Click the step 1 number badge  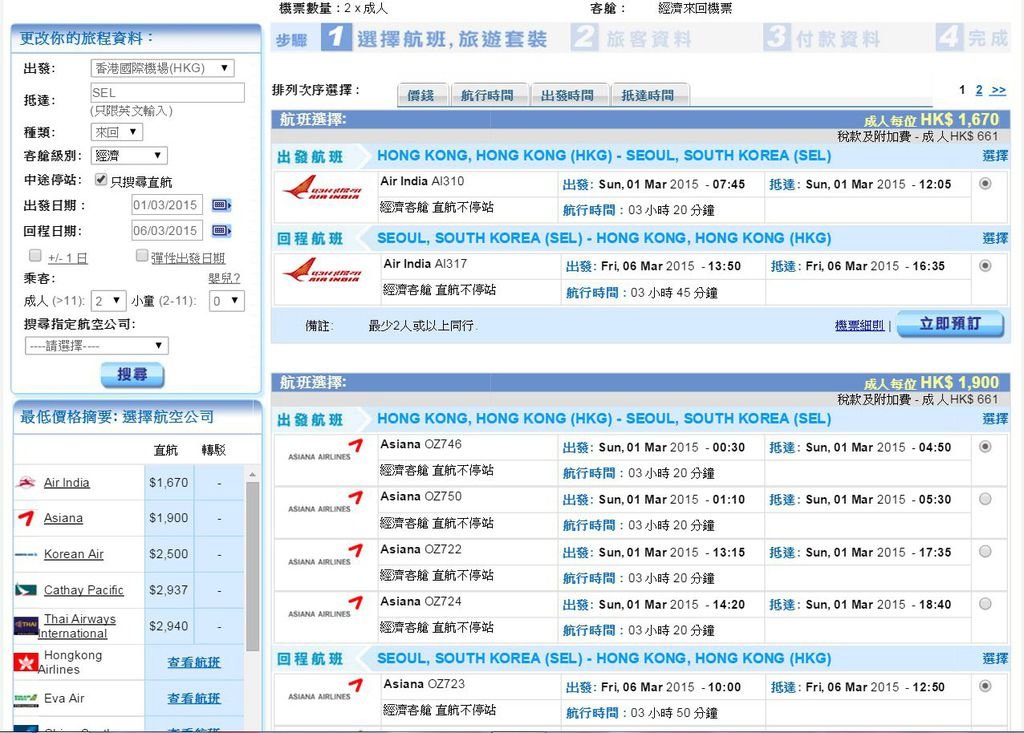(336, 38)
